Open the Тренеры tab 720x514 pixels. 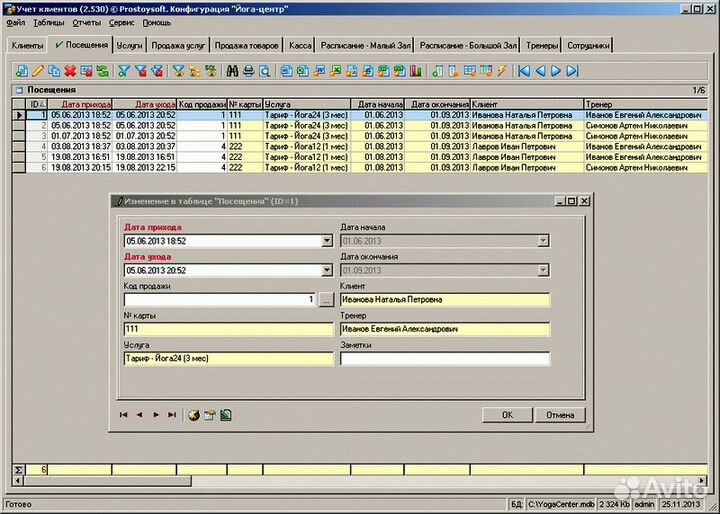point(543,46)
